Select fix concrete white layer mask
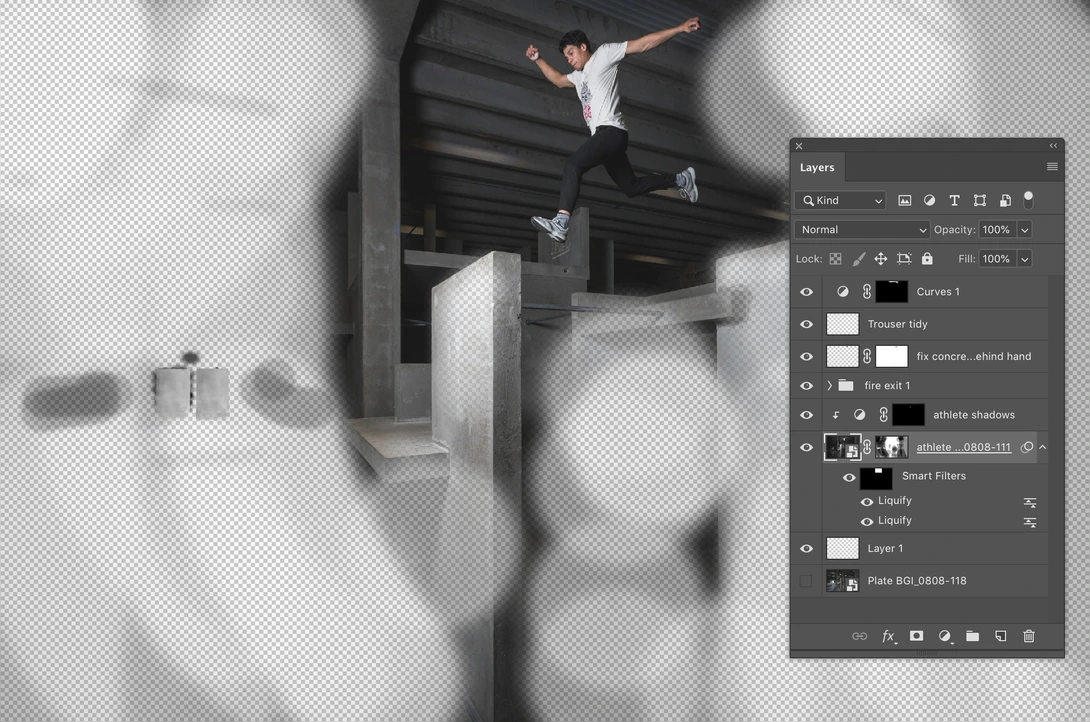The height and width of the screenshot is (722, 1090). point(892,356)
